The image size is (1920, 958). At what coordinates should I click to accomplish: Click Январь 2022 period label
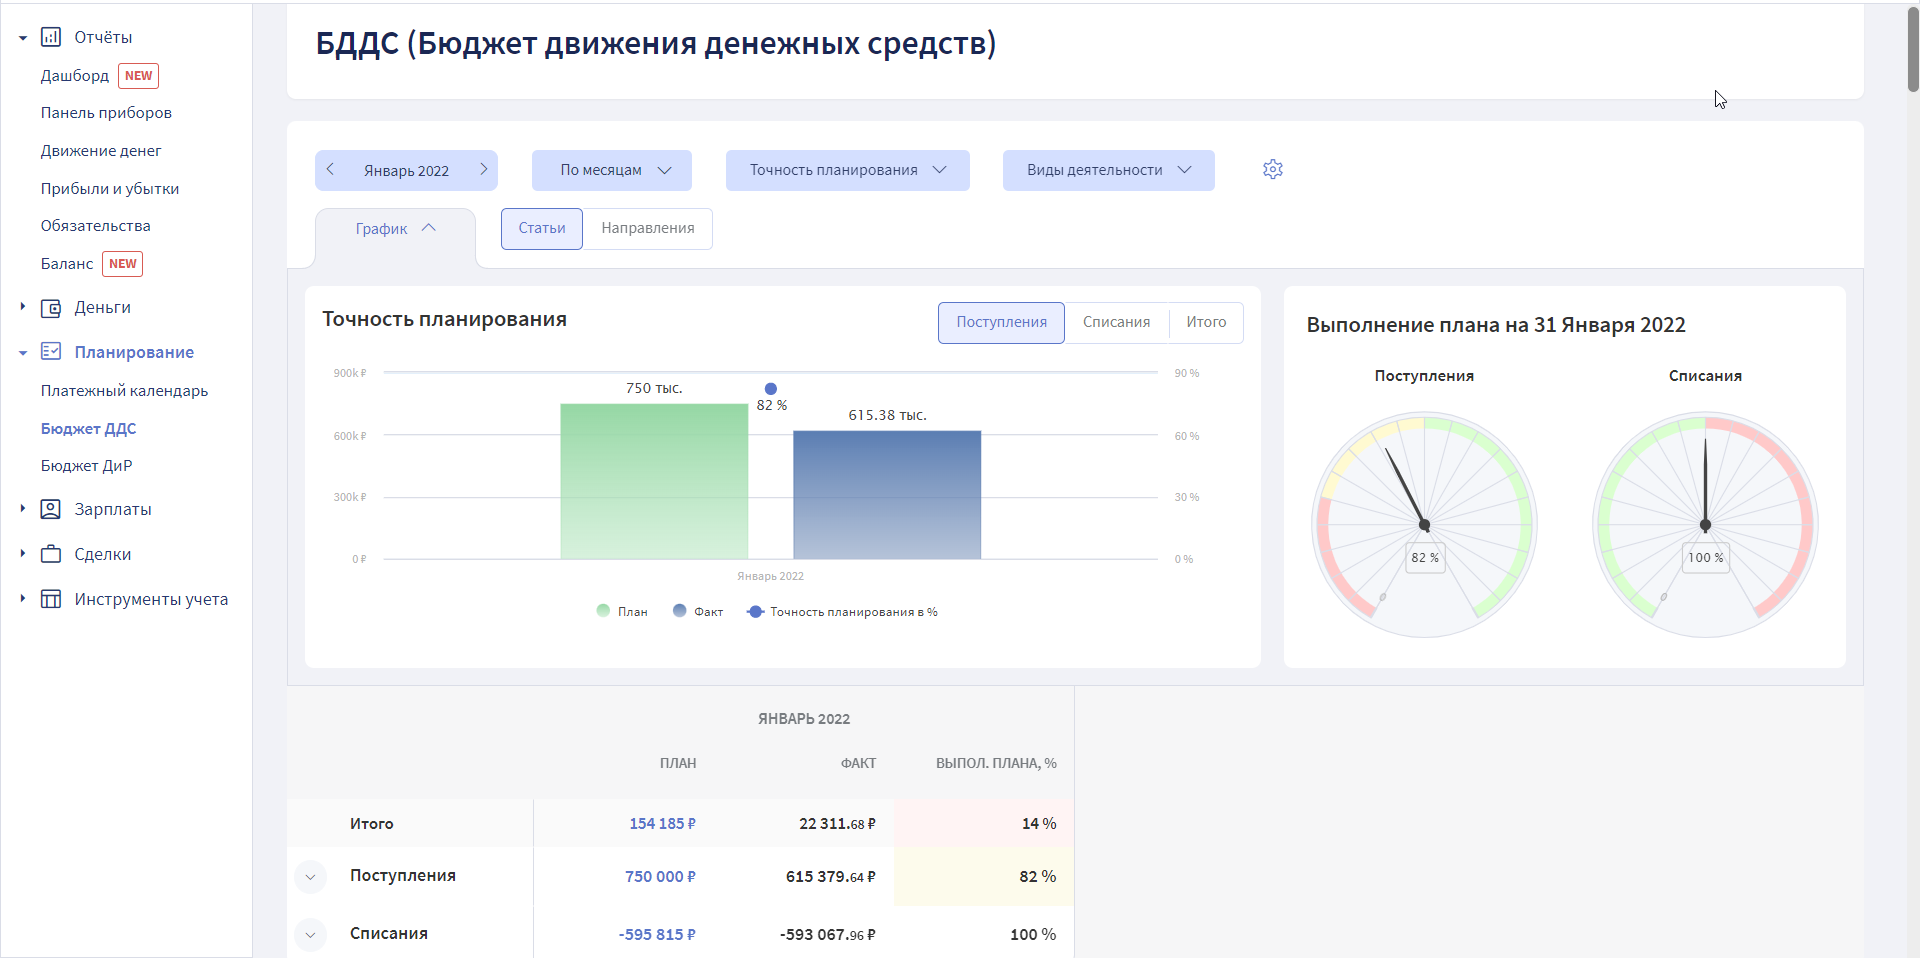(x=406, y=171)
